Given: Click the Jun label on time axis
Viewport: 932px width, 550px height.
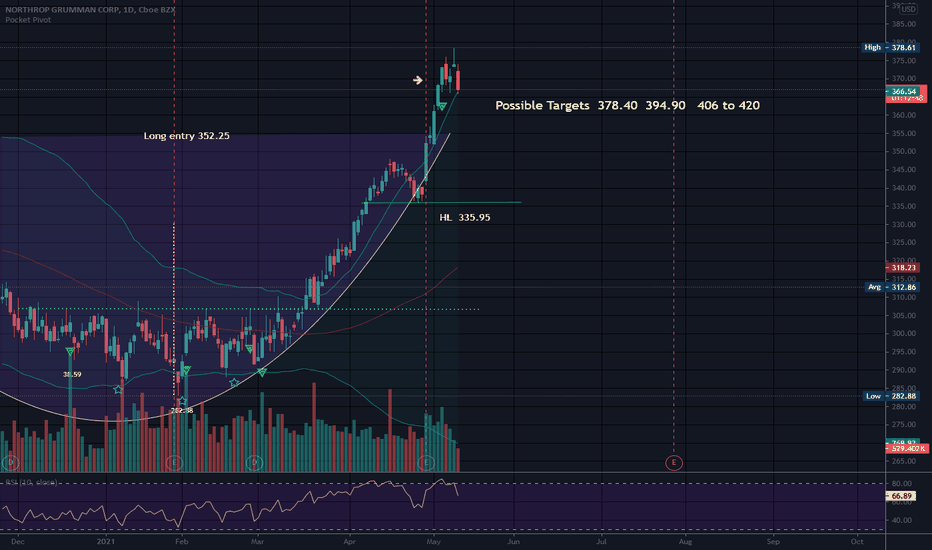Looking at the screenshot, I should click(x=514, y=542).
